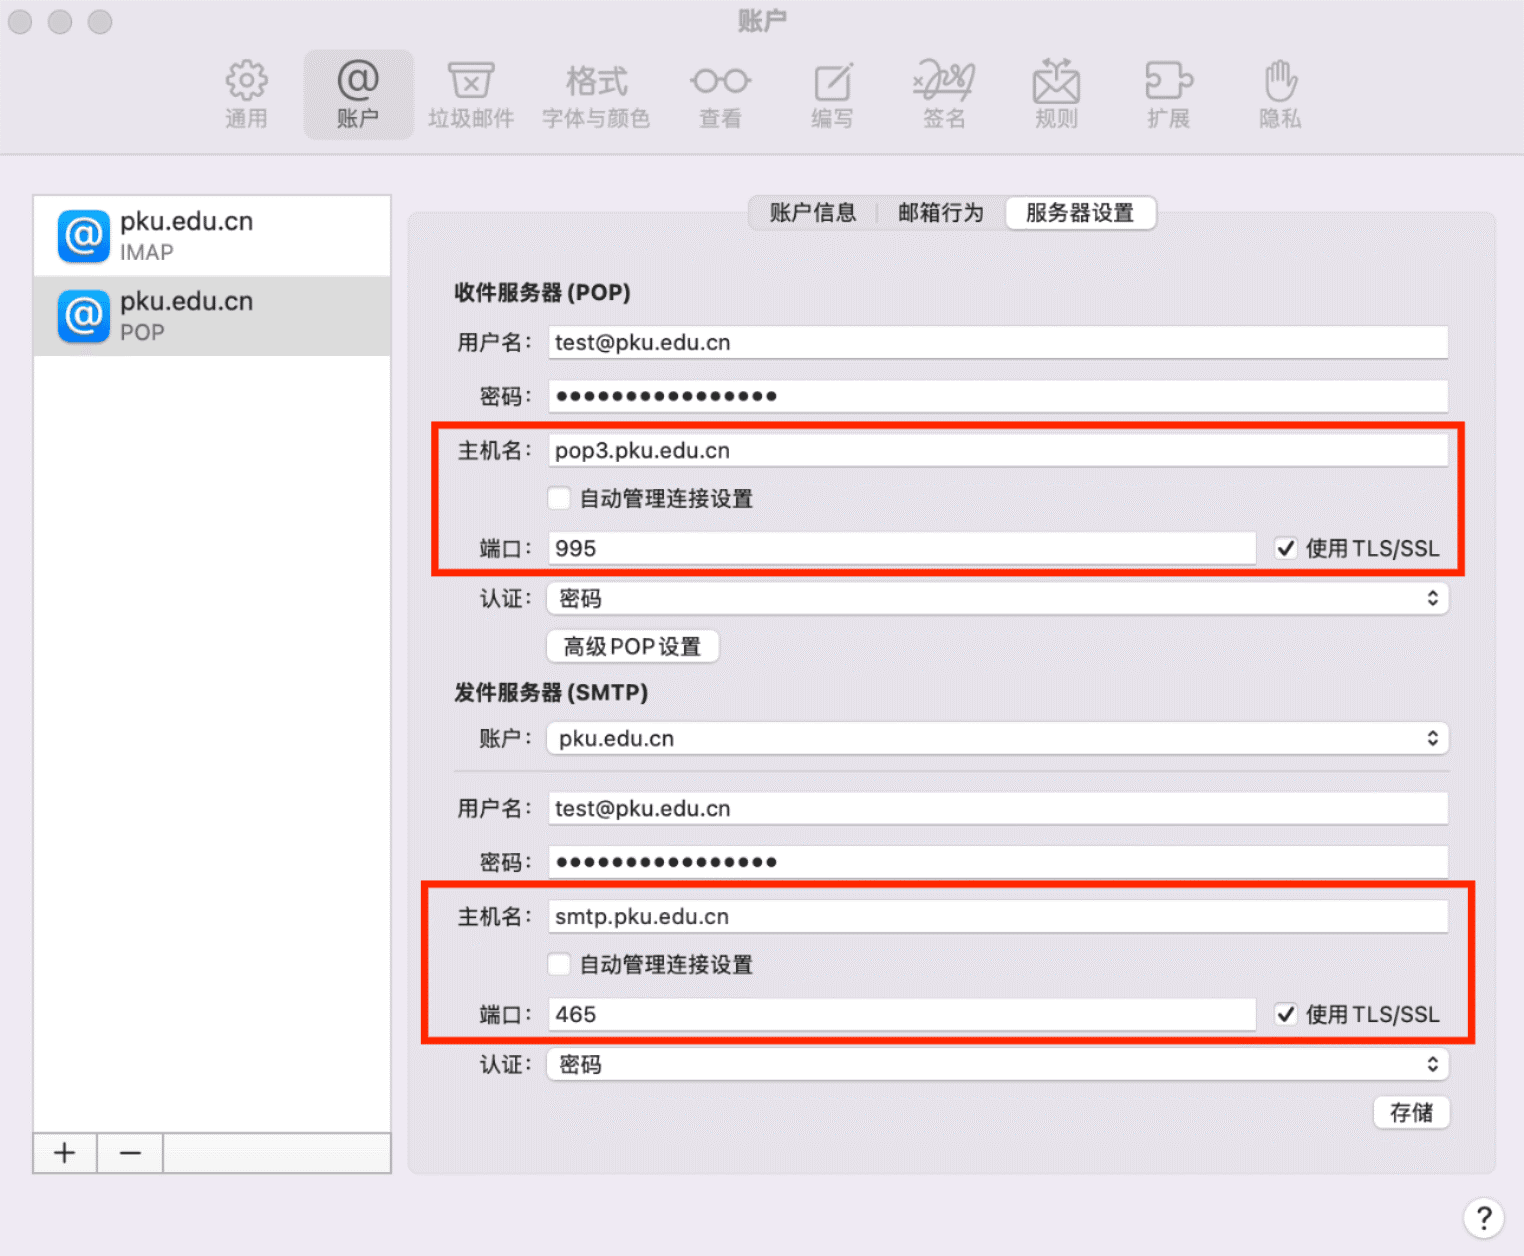
Task: Open the 字体与颜色 fonts and colors pane
Action: (596, 95)
